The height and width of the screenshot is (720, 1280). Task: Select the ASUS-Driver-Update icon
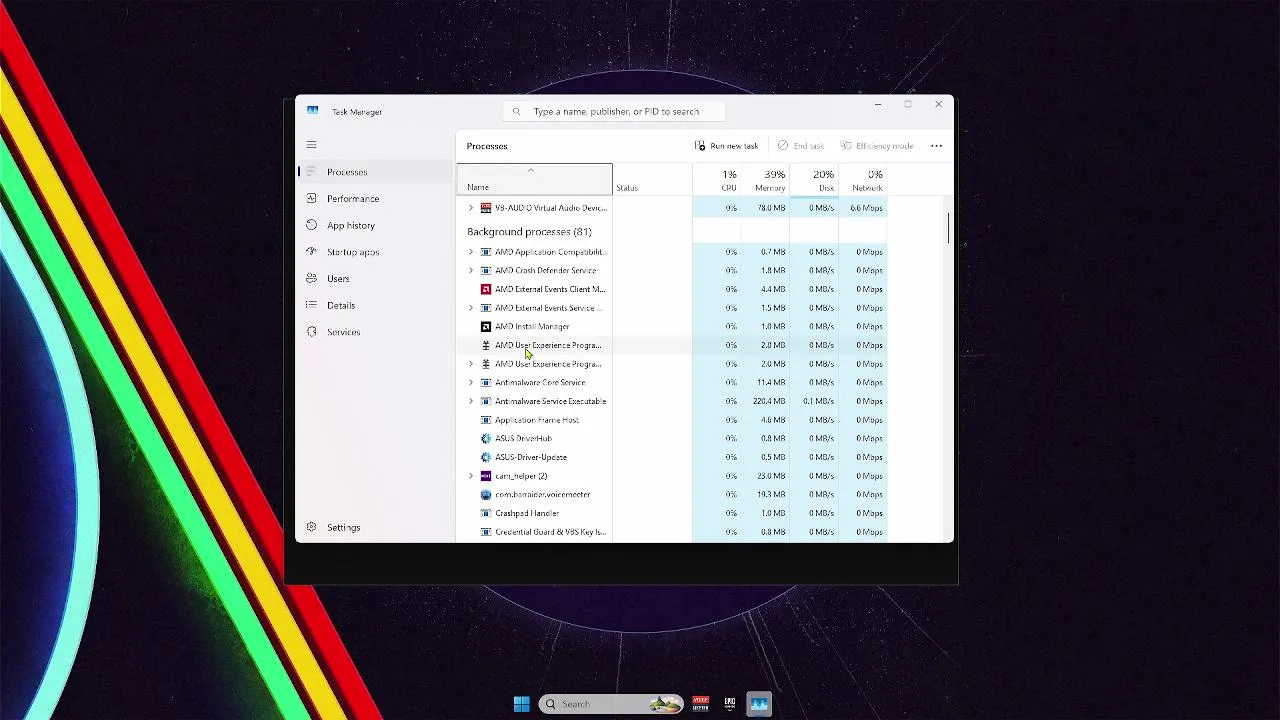coord(486,457)
